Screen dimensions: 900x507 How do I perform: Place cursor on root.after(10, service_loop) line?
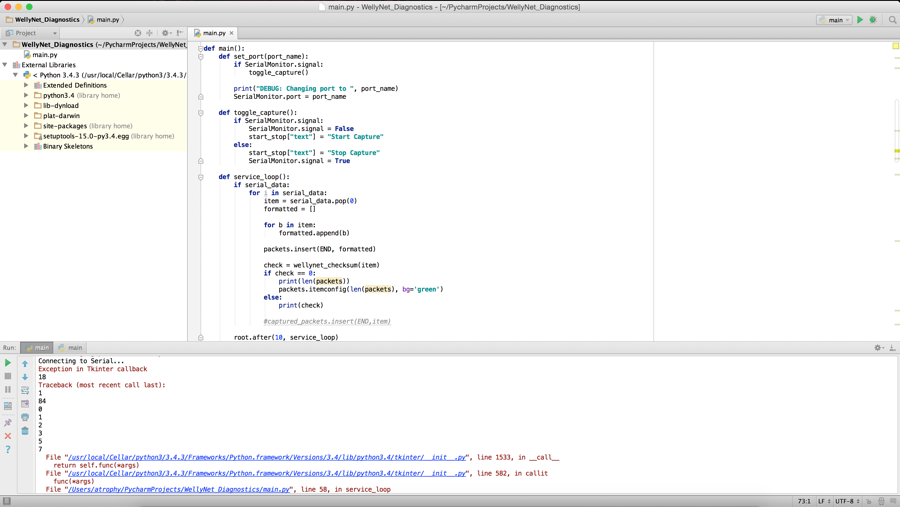pyautogui.click(x=286, y=338)
